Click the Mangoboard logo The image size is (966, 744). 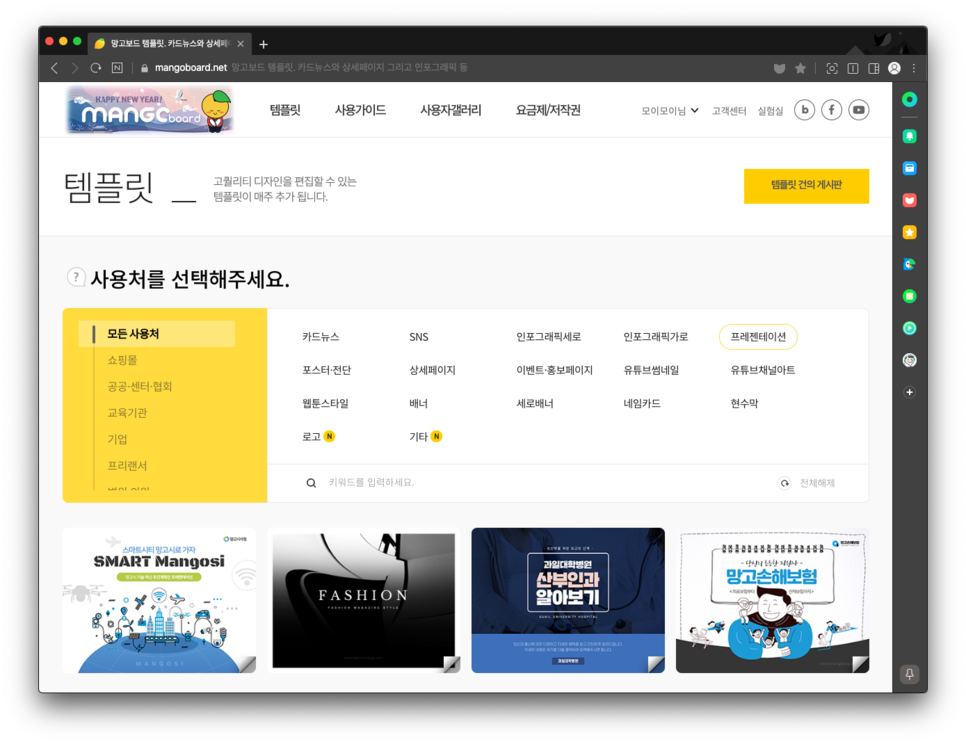[150, 110]
